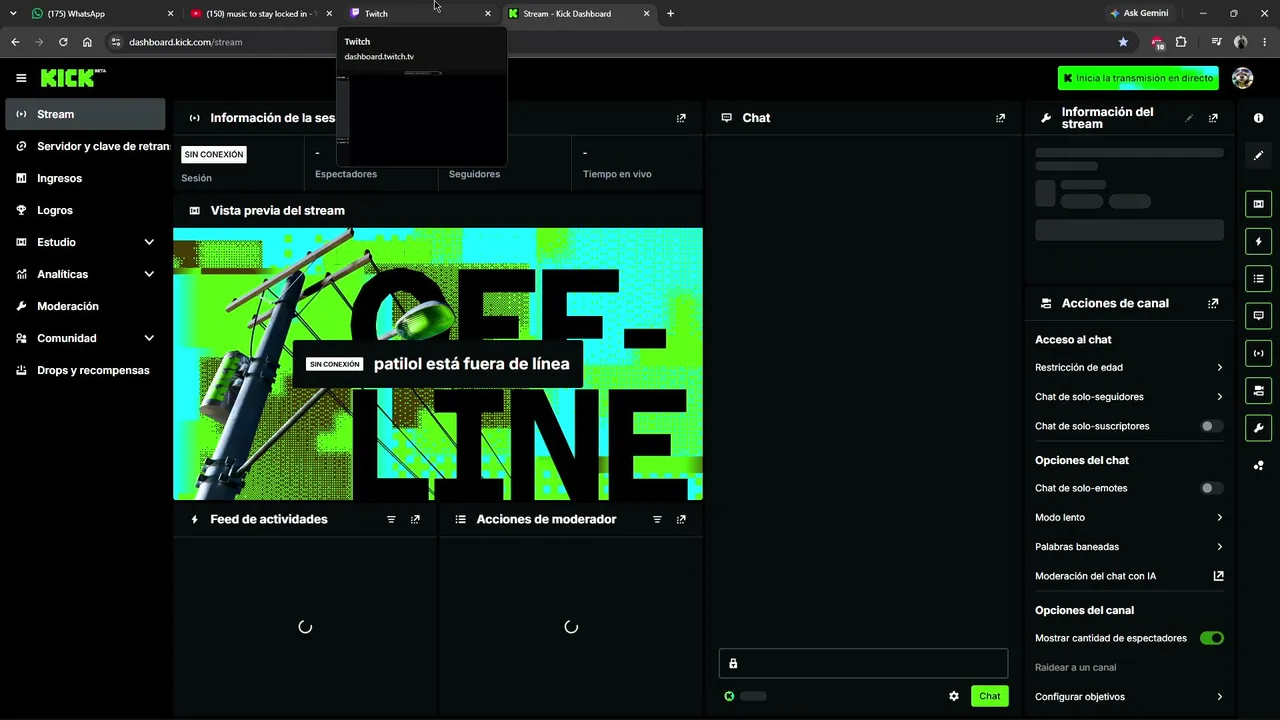
Task: Click the Kick badge icon below chat input
Action: coord(729,696)
